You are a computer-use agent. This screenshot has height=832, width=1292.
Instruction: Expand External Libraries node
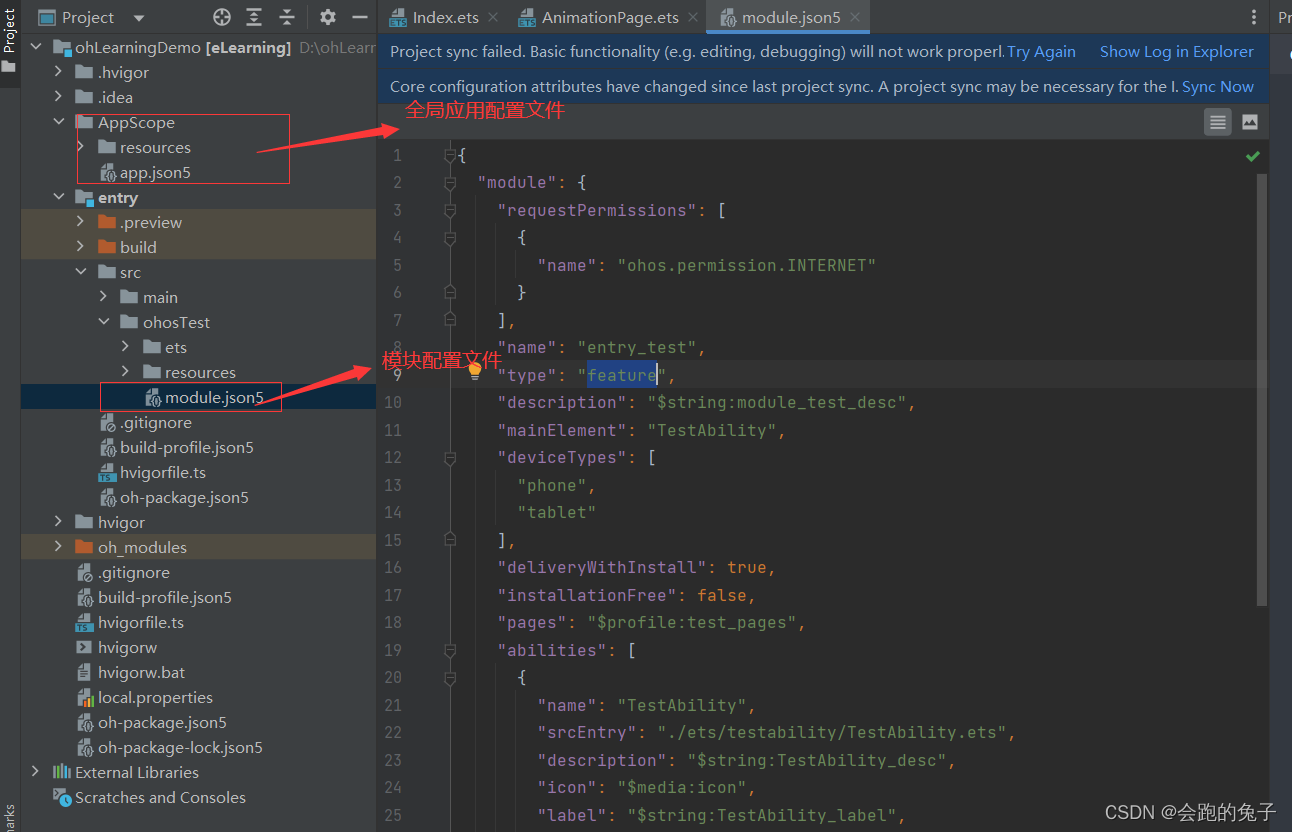click(x=36, y=772)
